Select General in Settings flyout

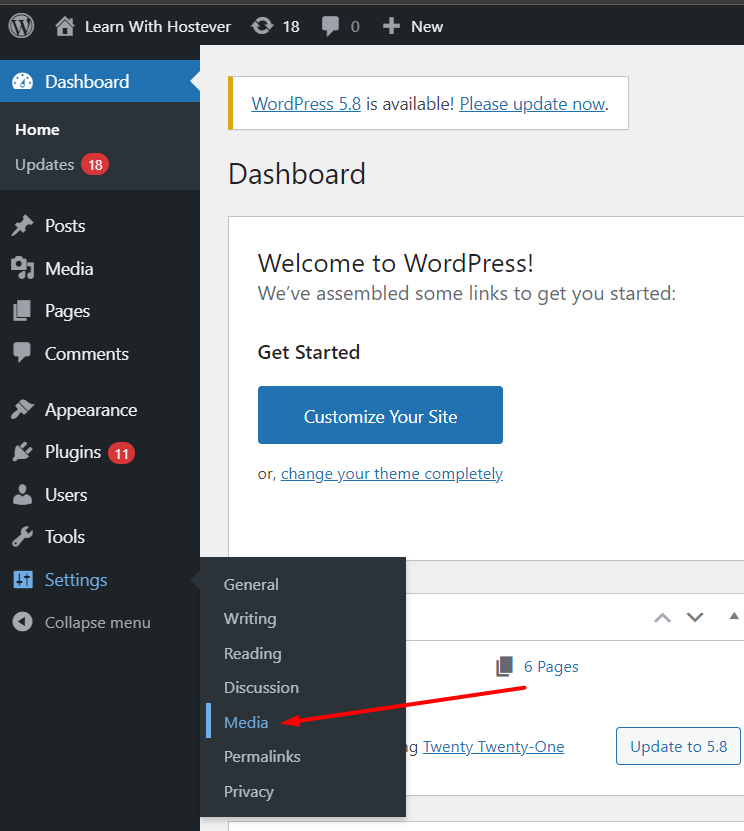coord(251,585)
